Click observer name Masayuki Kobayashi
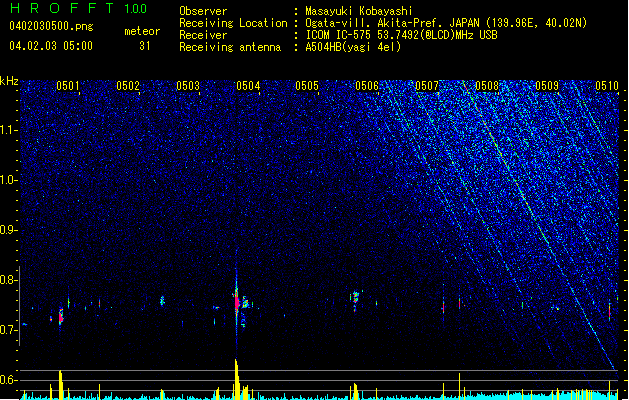Image resolution: width=629 pixels, height=400 pixels. [x=359, y=11]
